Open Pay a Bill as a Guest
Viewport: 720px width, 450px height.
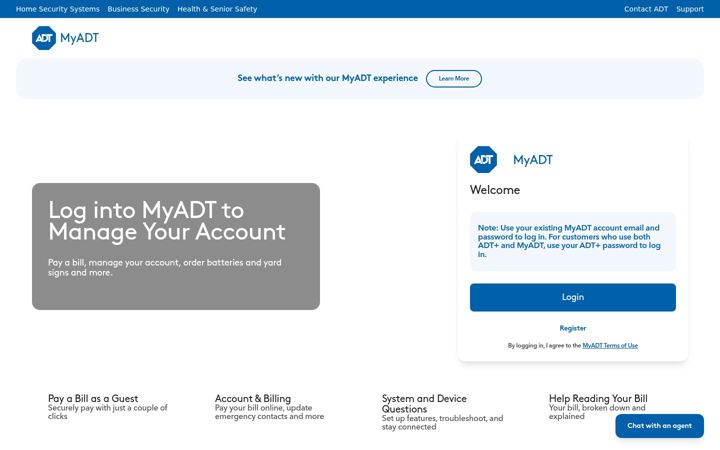click(93, 398)
